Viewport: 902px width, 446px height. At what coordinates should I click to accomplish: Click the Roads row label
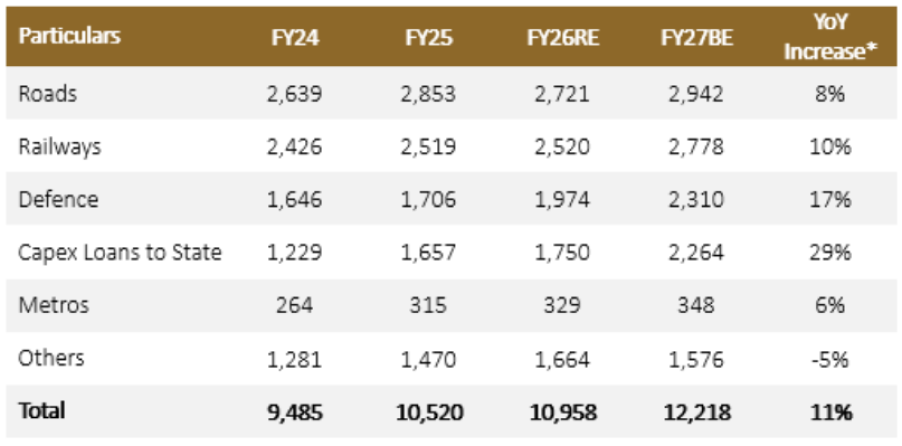tap(48, 93)
